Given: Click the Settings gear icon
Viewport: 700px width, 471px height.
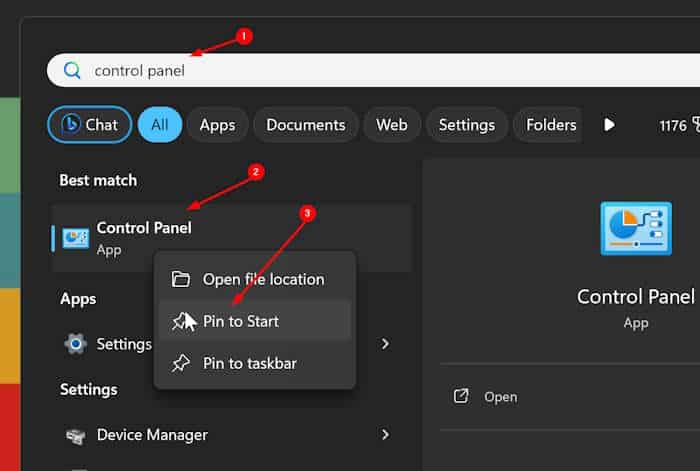Looking at the screenshot, I should [75, 344].
